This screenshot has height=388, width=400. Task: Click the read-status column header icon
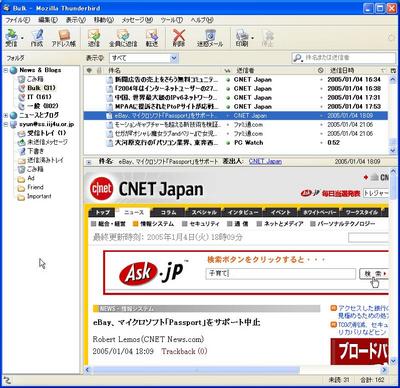228,70
